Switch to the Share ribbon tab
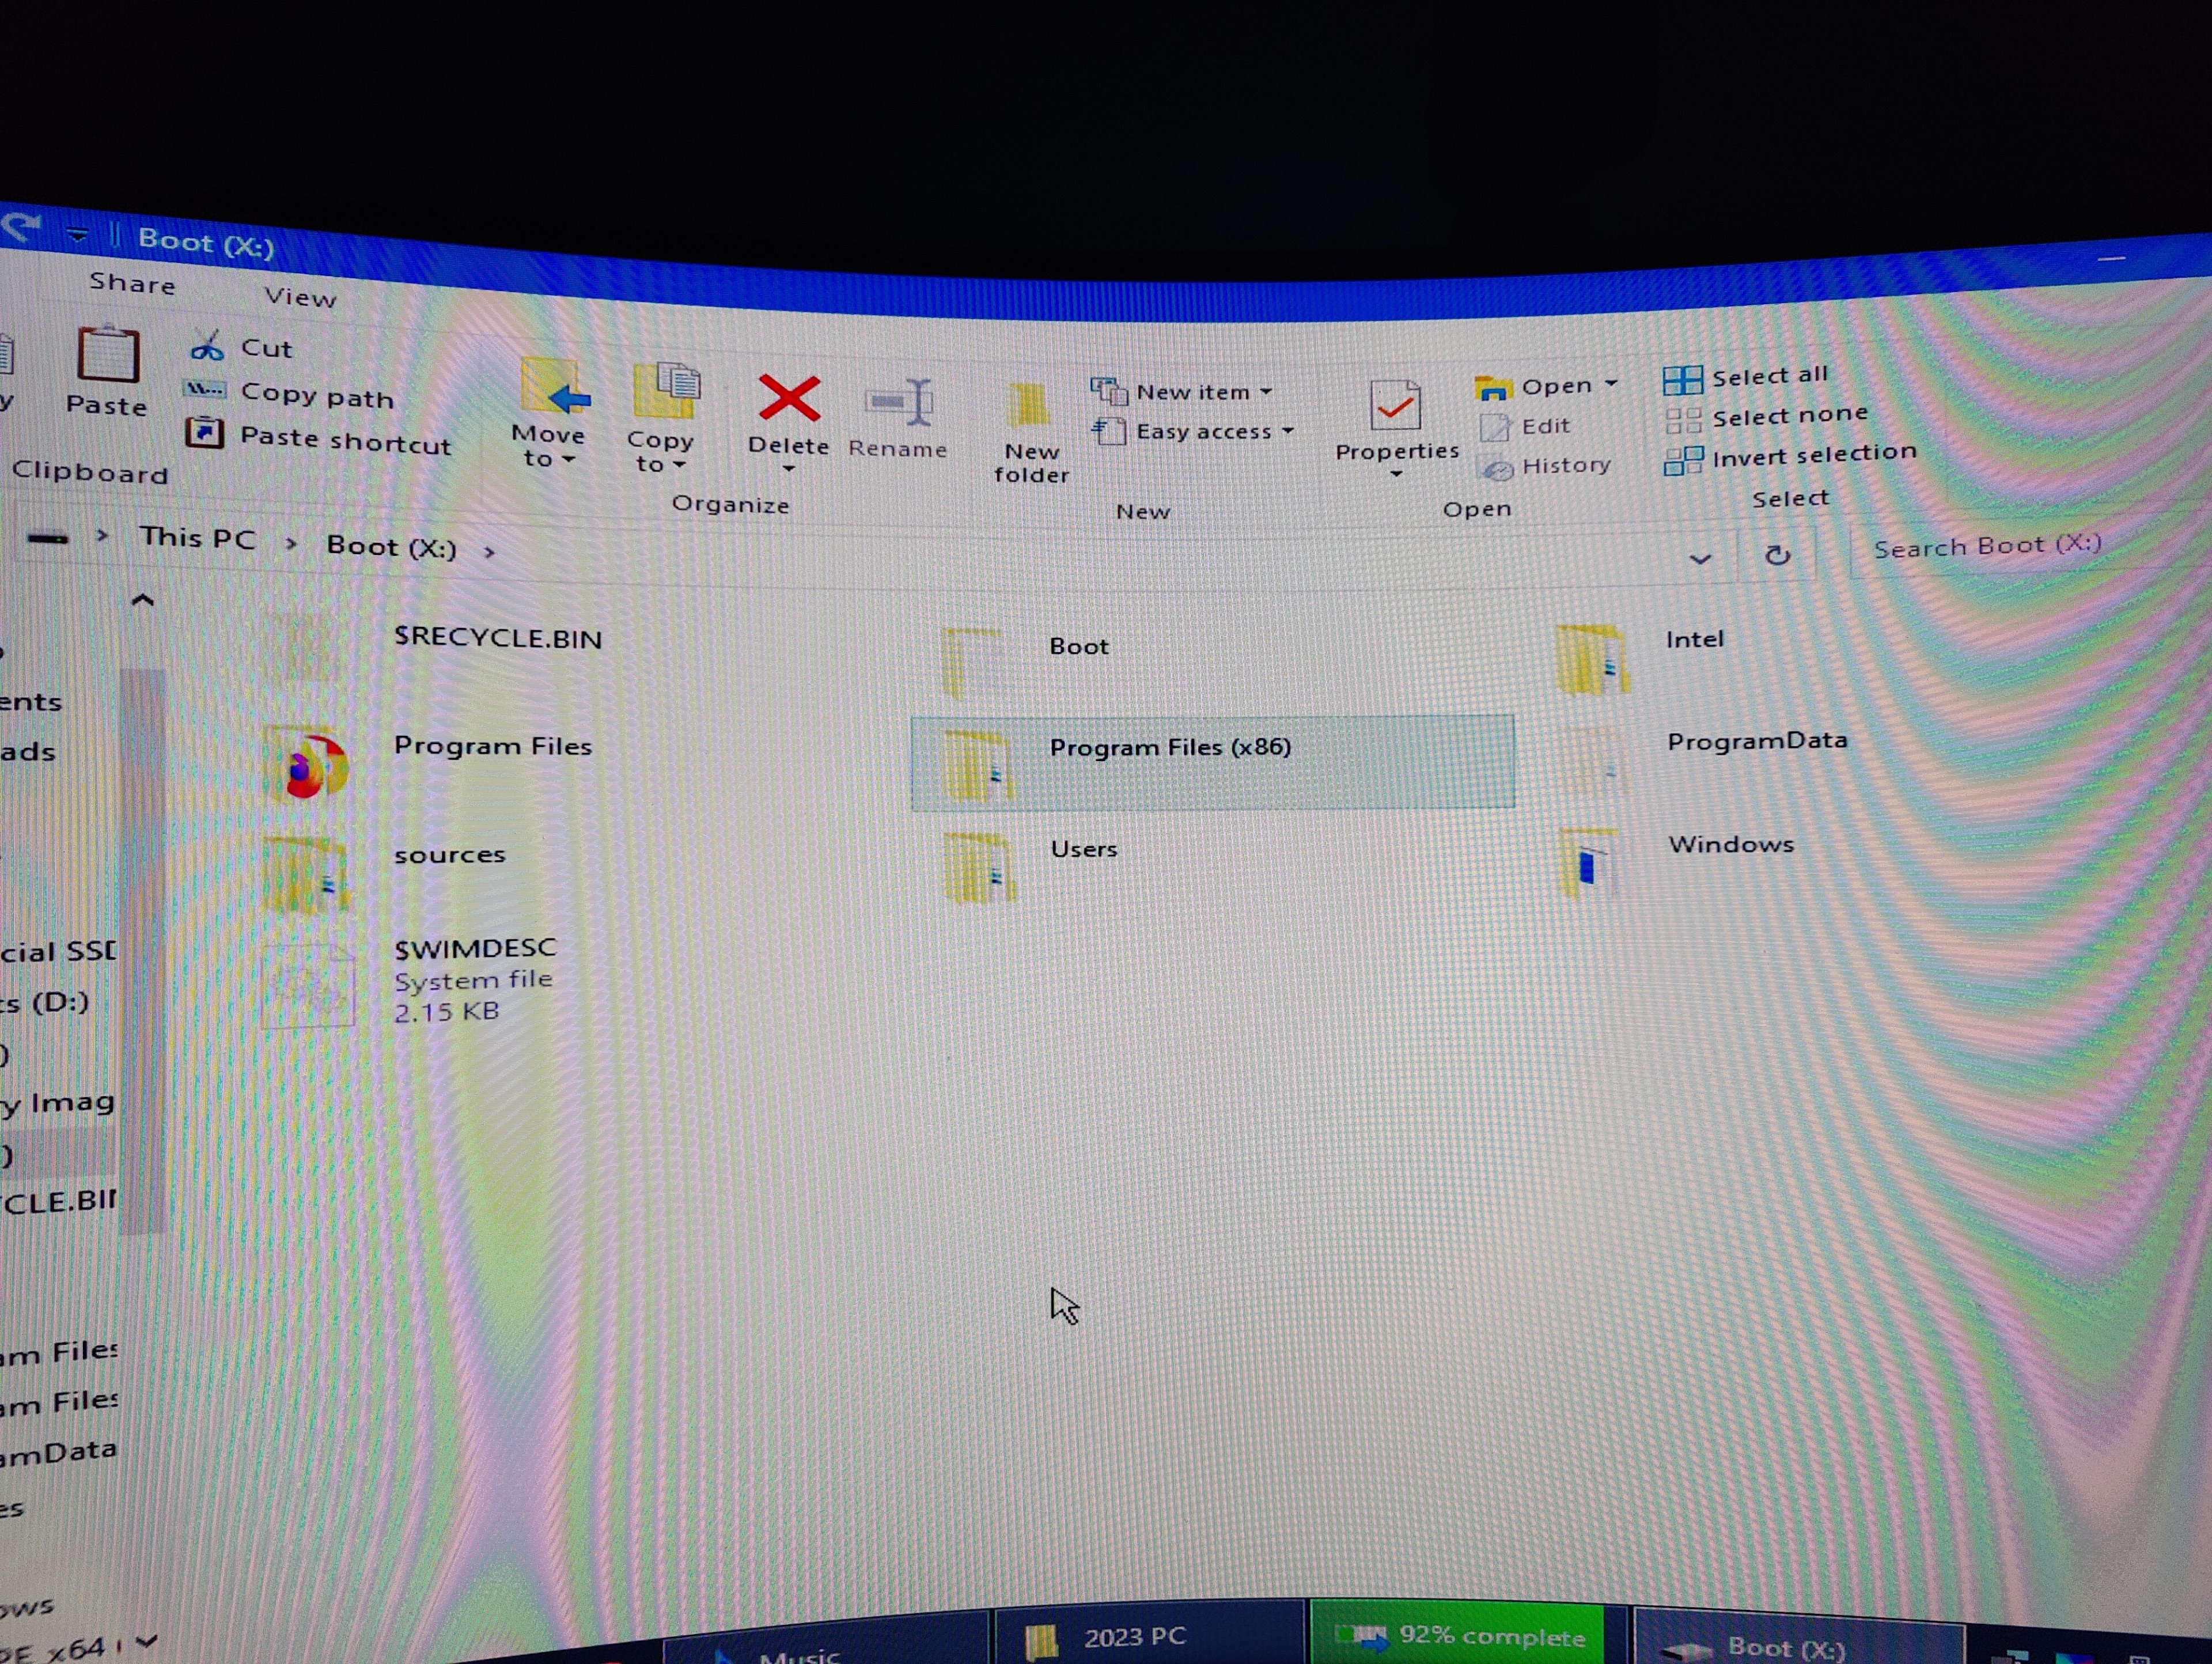 point(132,283)
